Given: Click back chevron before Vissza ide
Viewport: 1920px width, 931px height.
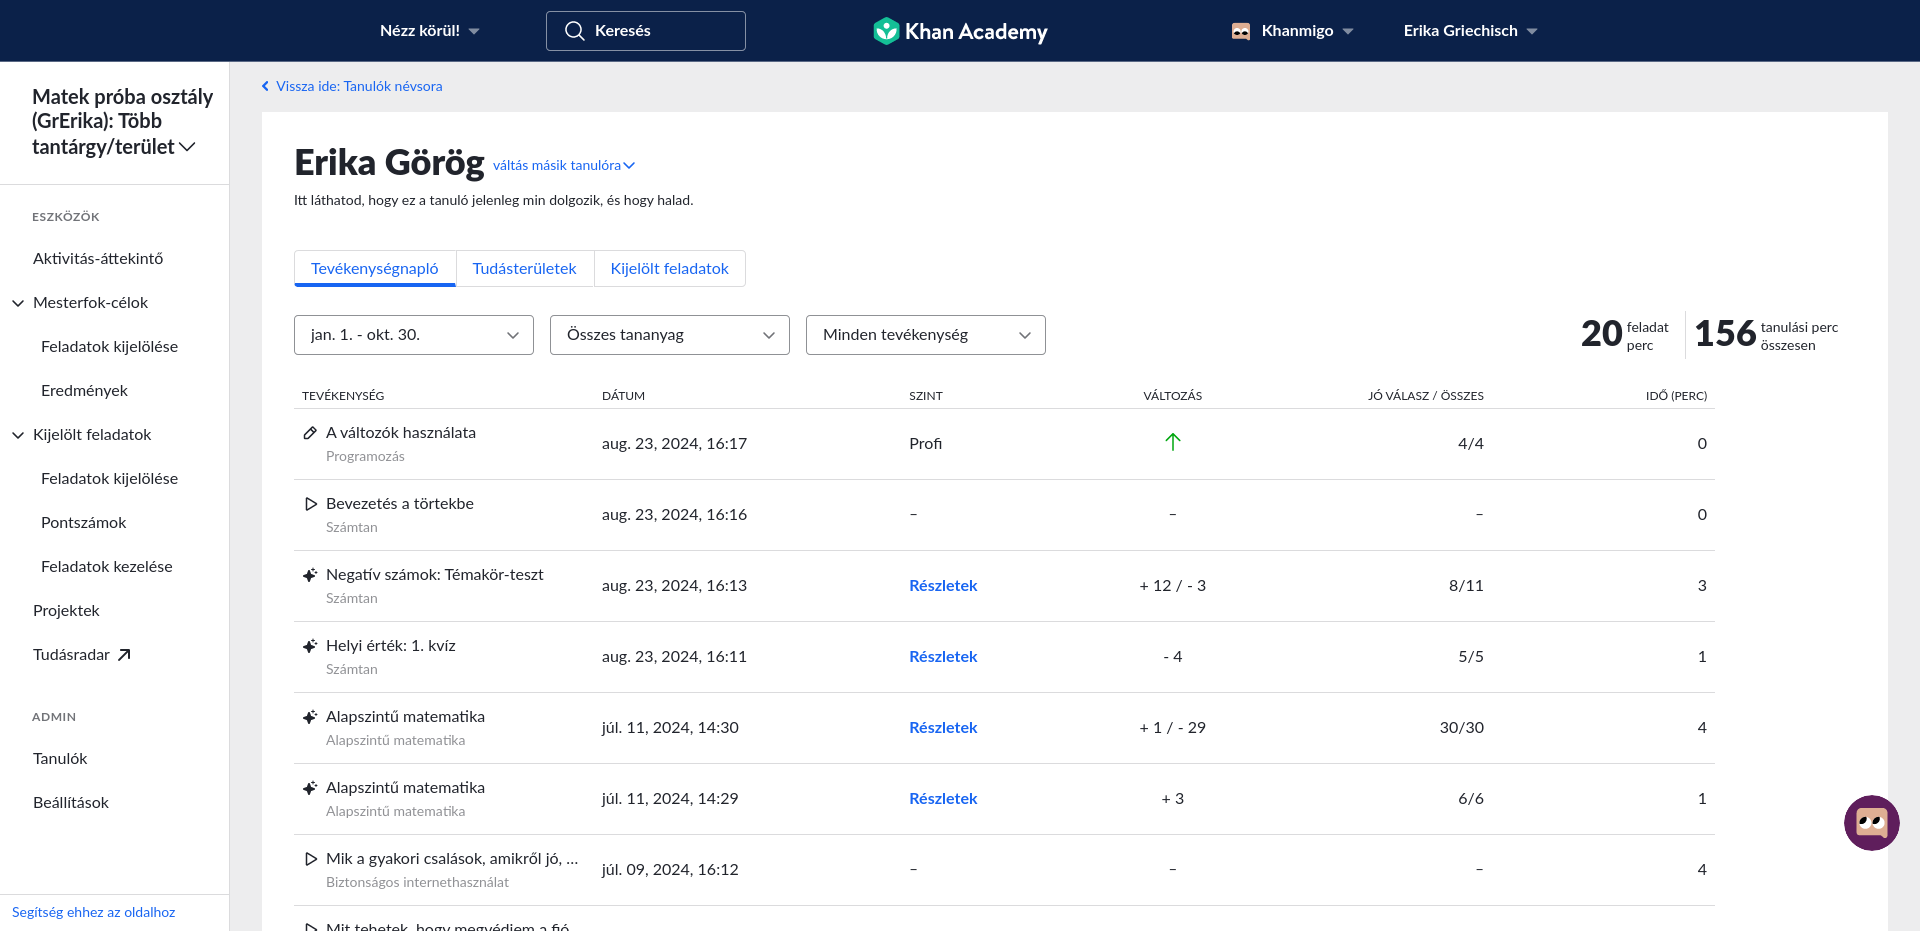Looking at the screenshot, I should click(x=265, y=86).
